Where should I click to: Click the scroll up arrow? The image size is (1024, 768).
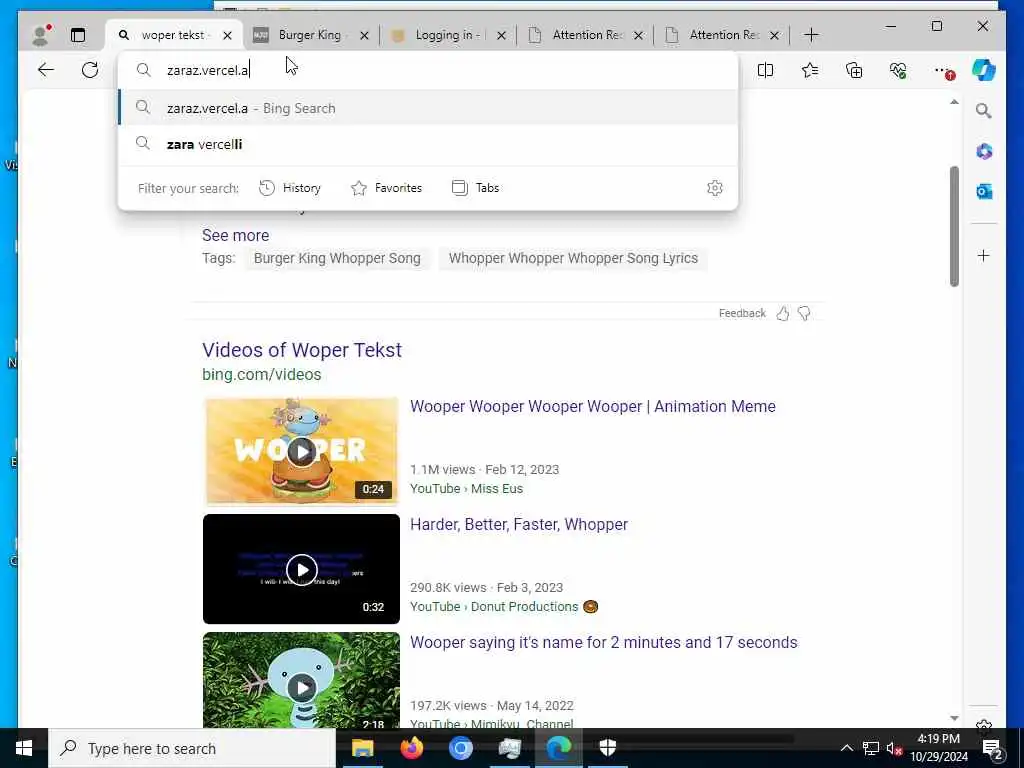click(954, 102)
